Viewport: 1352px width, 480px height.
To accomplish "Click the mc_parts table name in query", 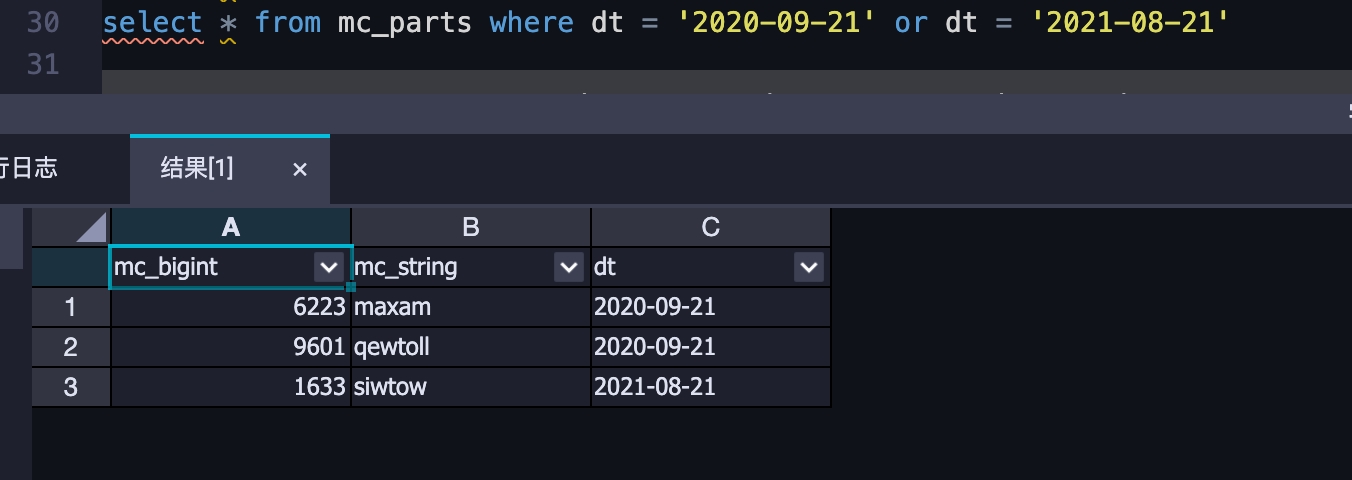I will (405, 22).
